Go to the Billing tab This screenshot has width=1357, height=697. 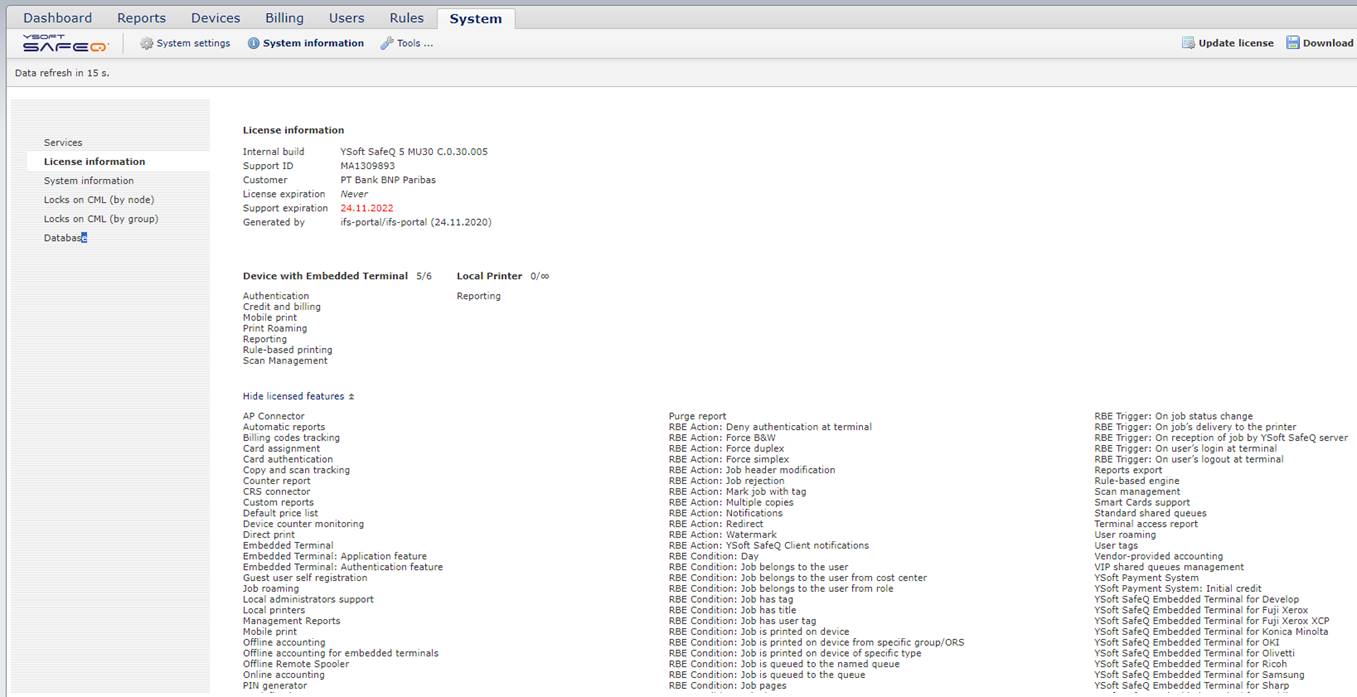[x=285, y=18]
